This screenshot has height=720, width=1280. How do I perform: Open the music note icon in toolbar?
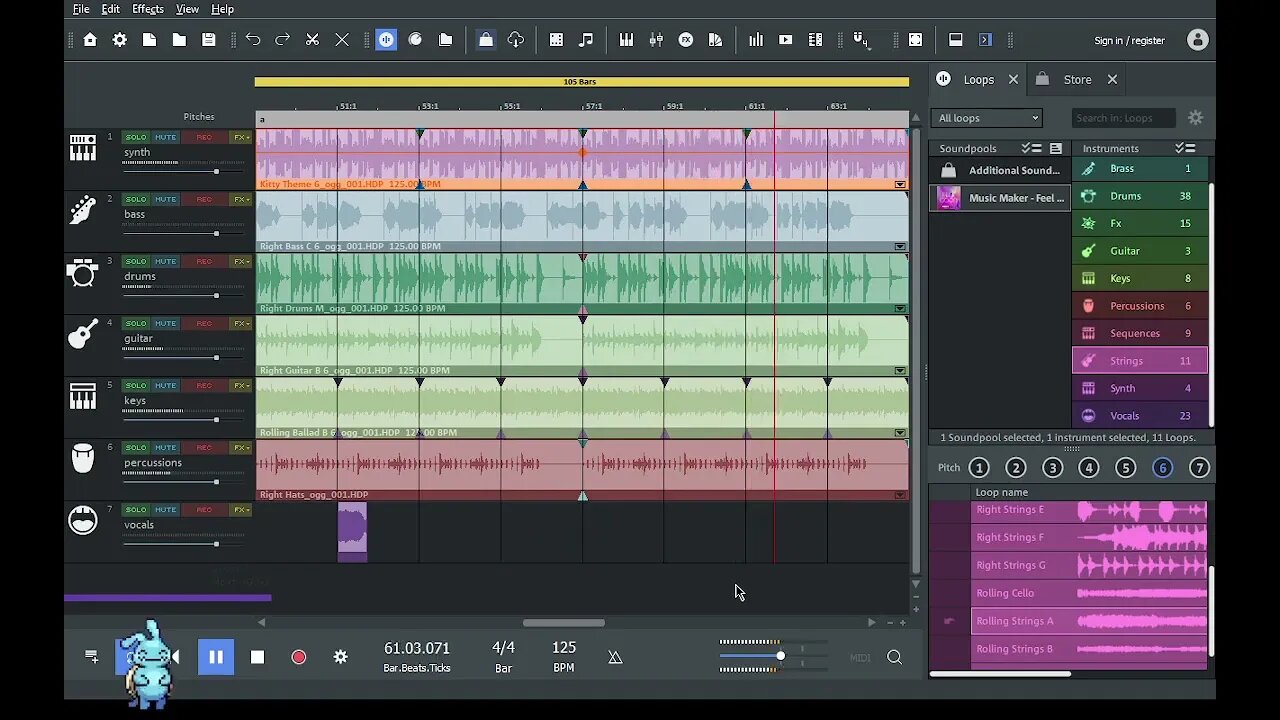(x=586, y=40)
